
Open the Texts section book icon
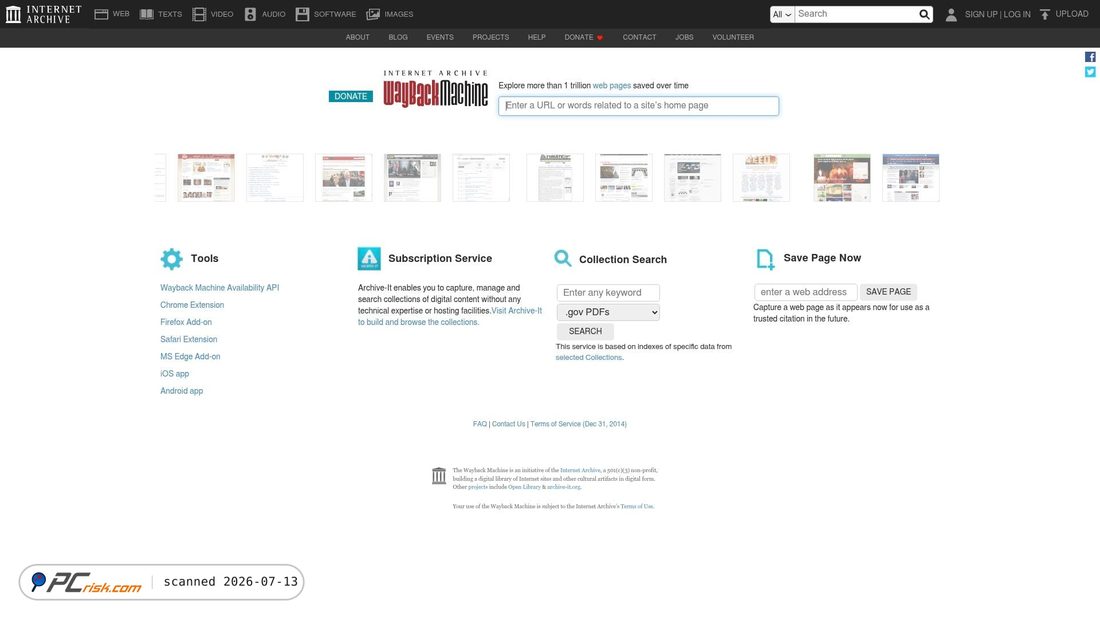147,14
